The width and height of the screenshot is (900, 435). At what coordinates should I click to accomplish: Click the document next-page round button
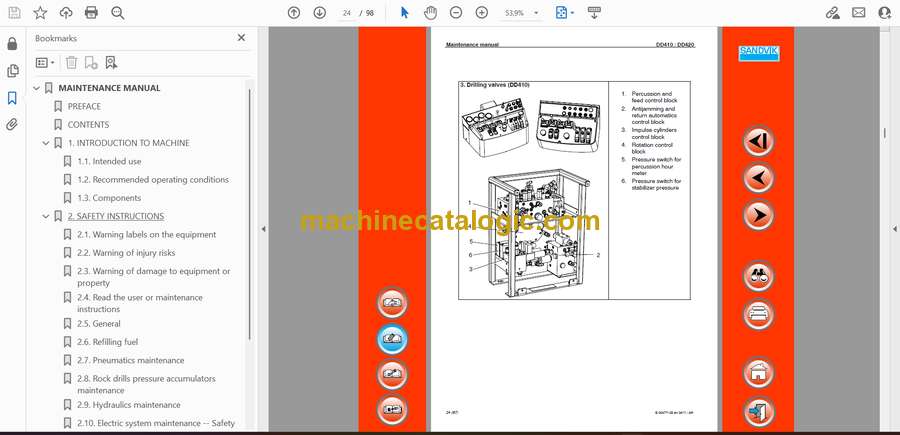758,215
